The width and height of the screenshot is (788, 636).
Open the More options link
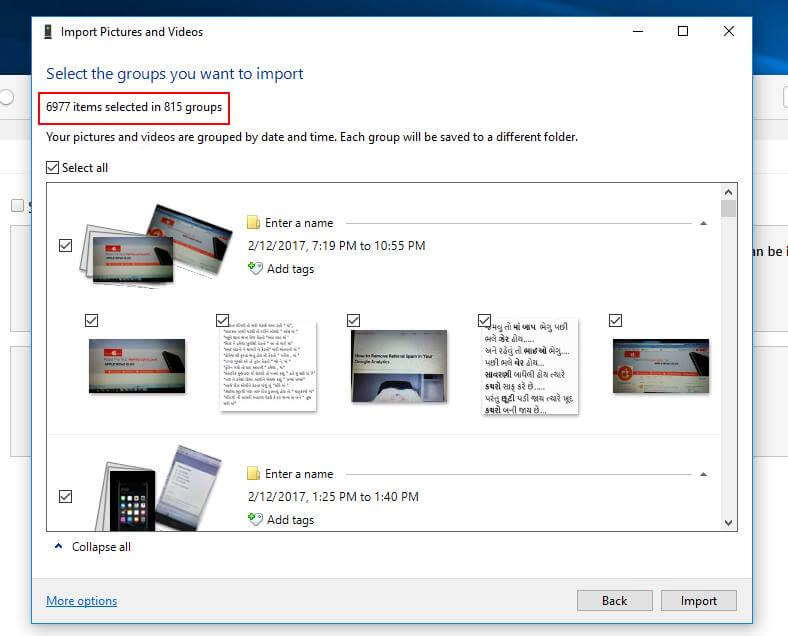[81, 600]
